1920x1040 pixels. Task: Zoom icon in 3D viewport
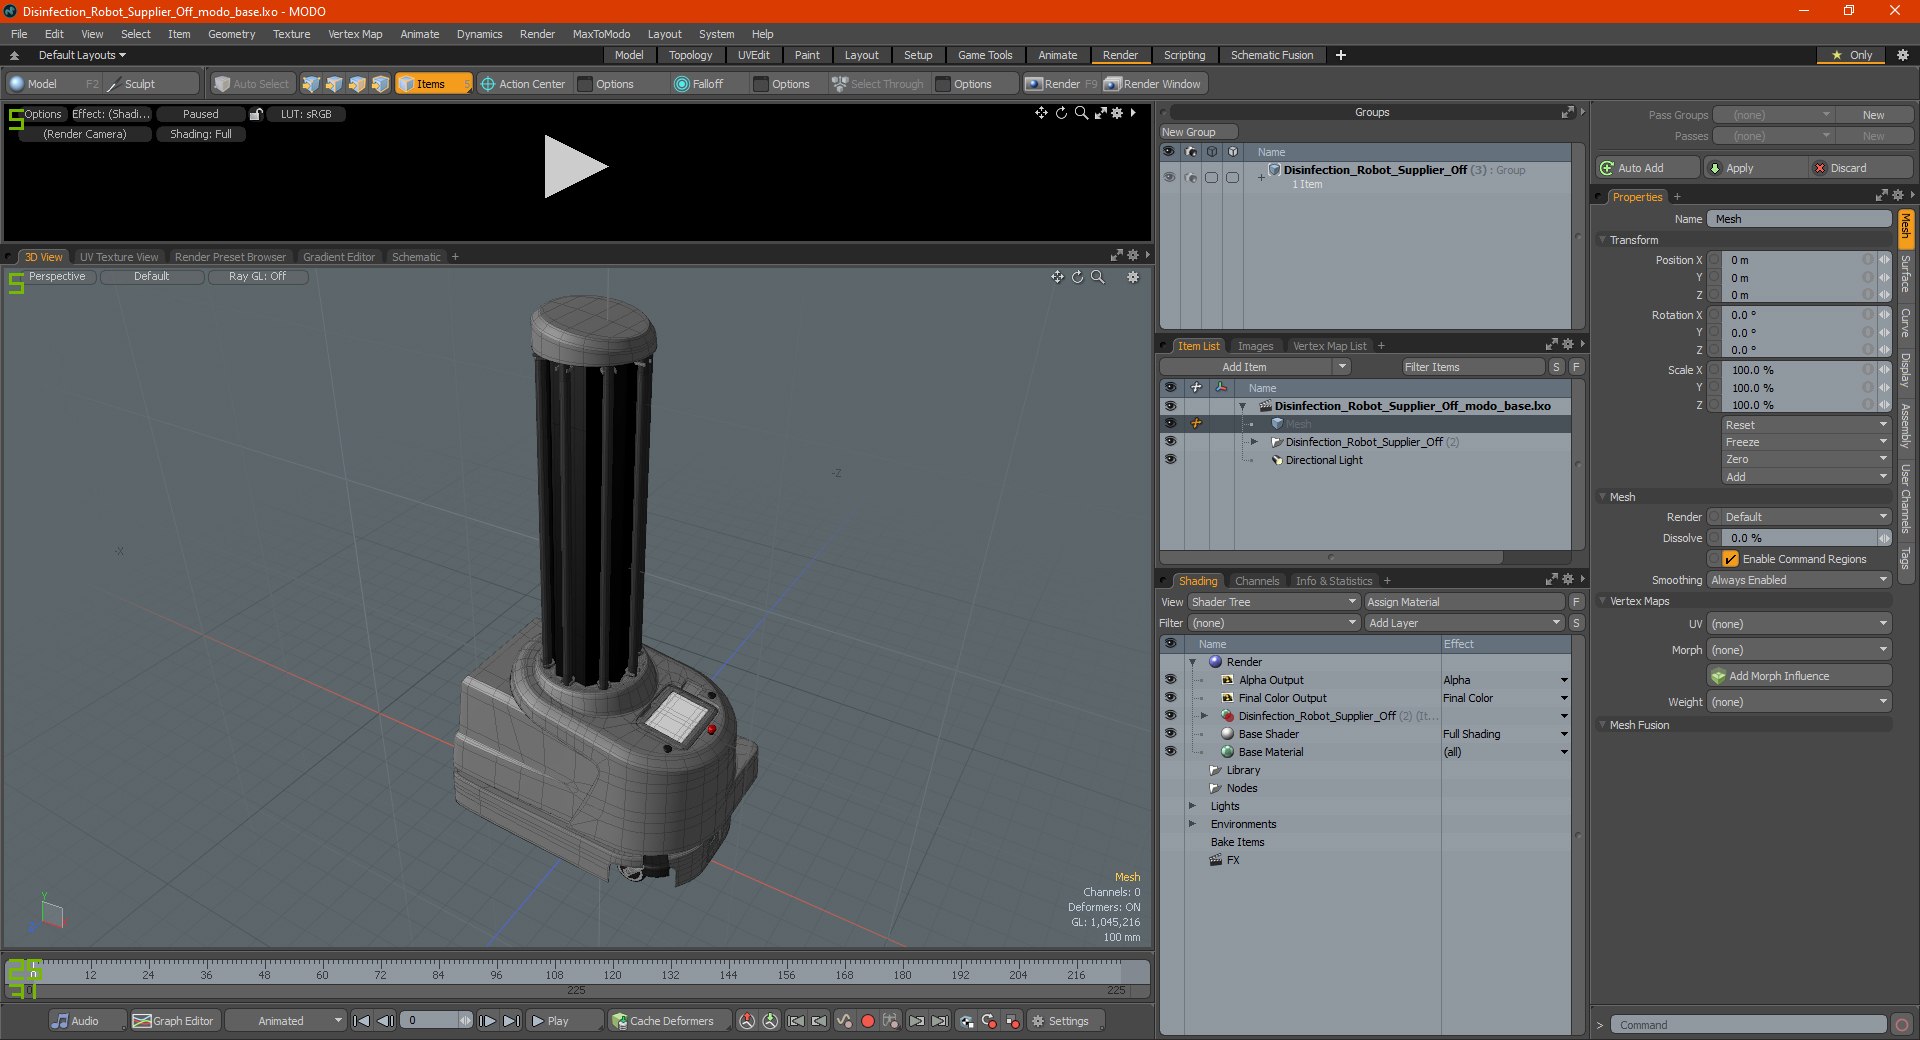(1098, 277)
